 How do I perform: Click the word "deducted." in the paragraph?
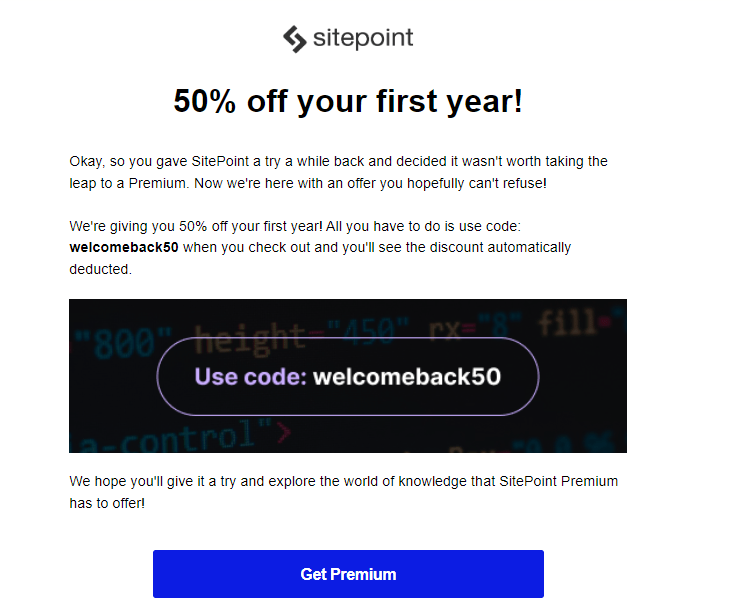coord(101,269)
